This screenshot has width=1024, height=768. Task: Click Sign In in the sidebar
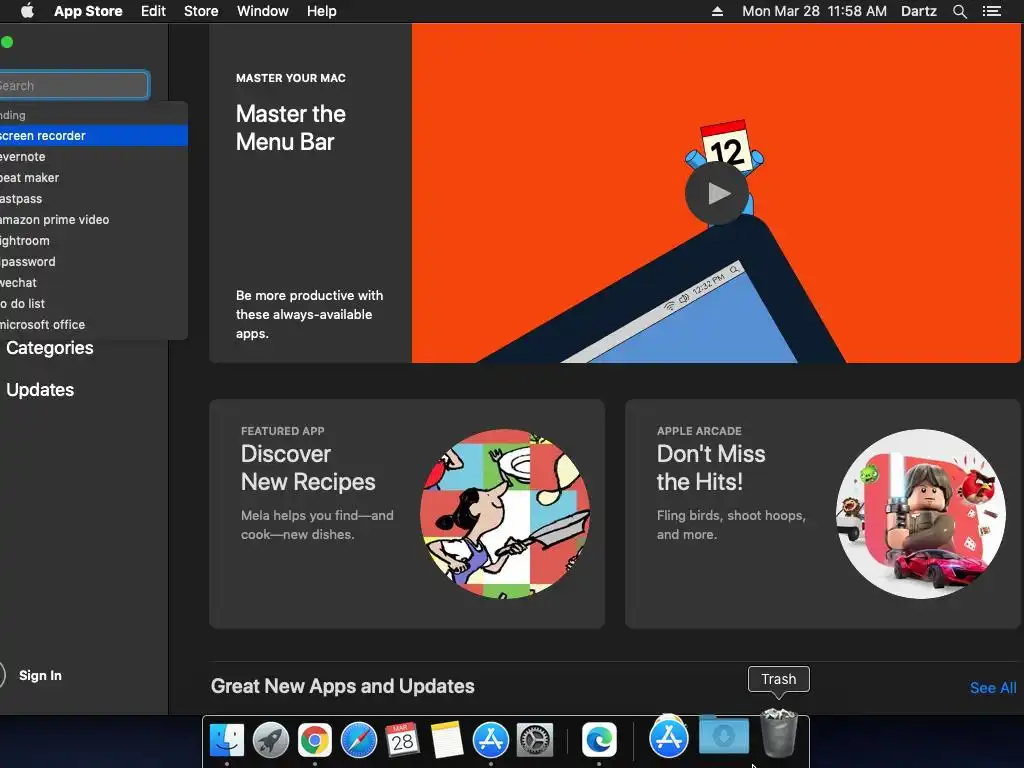[x=40, y=675]
